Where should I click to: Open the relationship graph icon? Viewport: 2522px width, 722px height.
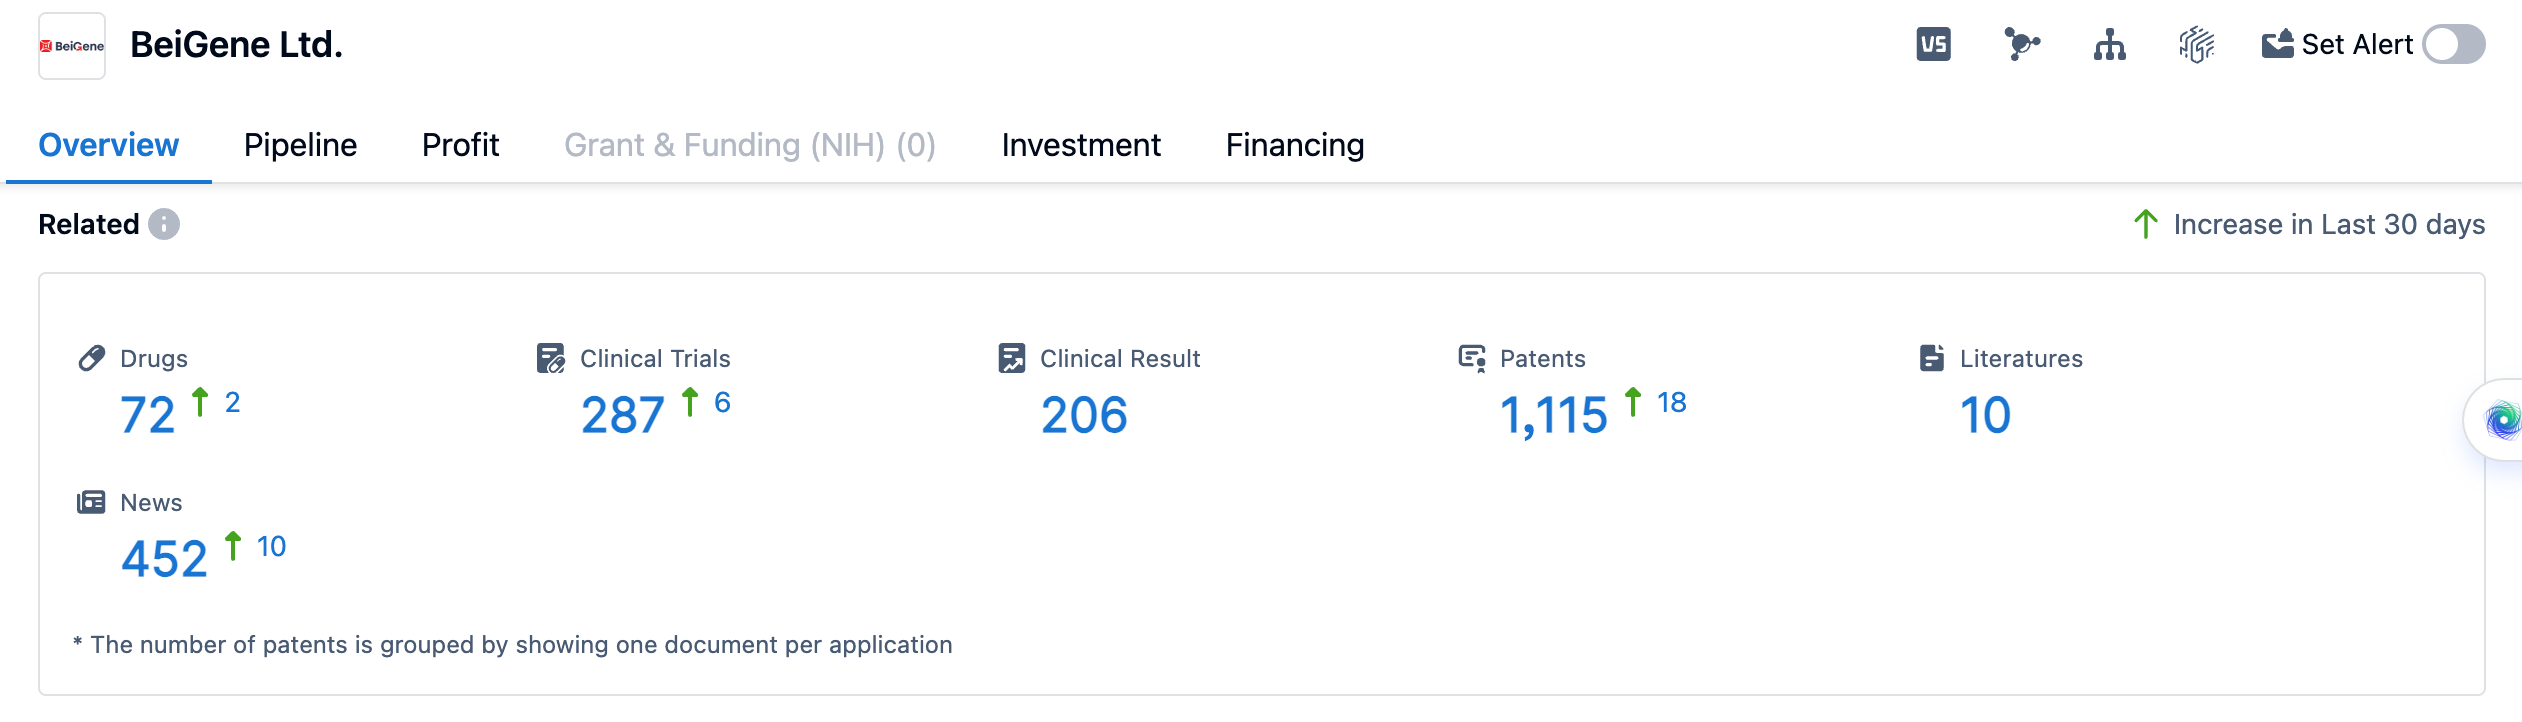(x=2021, y=45)
